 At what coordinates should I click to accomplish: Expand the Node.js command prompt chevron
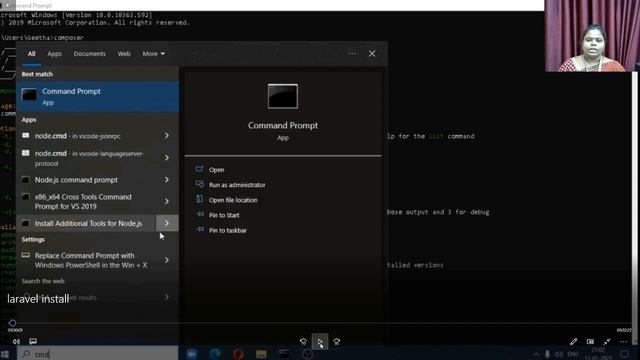167,180
